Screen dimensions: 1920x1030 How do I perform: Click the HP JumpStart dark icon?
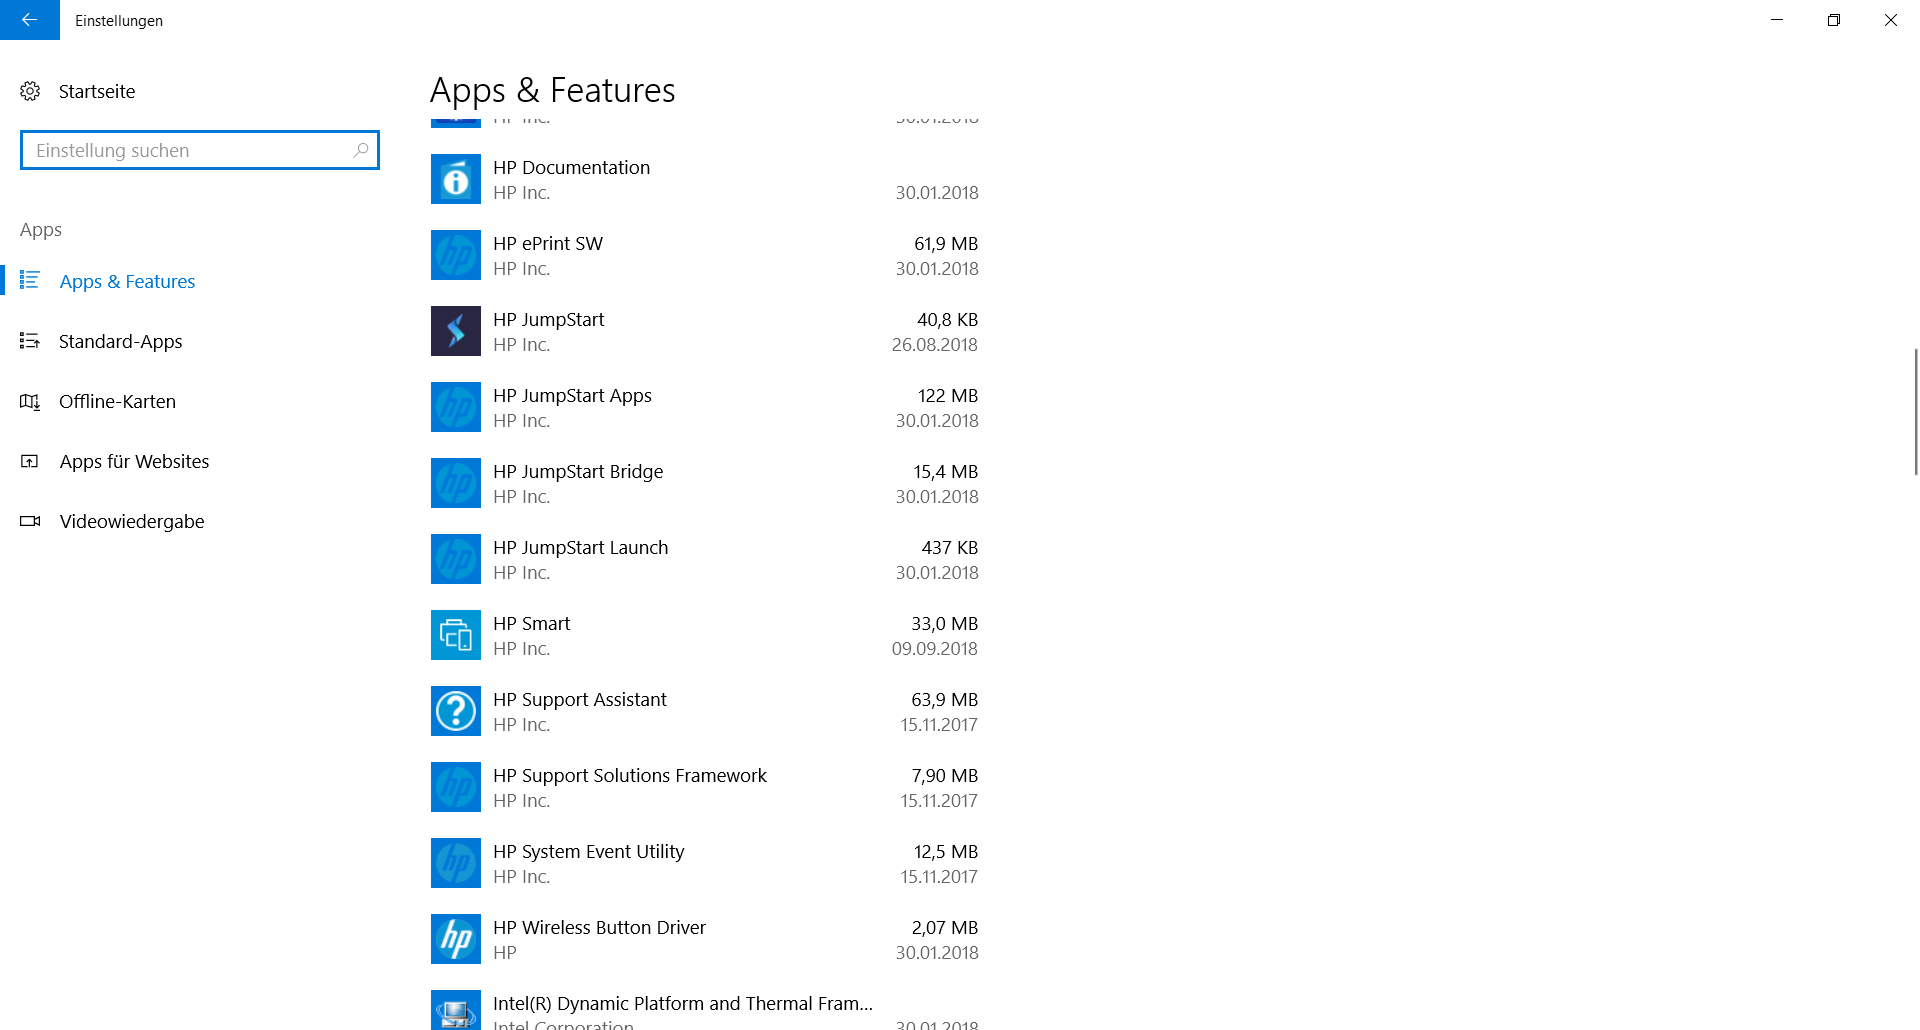pos(456,331)
